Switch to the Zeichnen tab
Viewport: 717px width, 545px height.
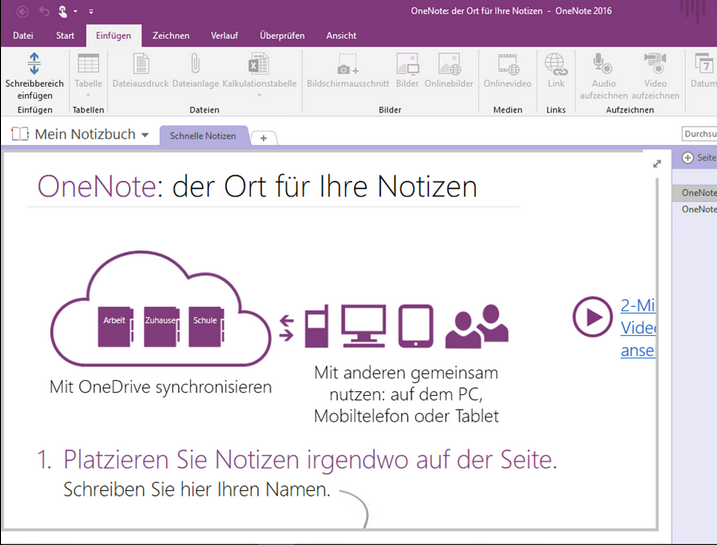pos(171,35)
